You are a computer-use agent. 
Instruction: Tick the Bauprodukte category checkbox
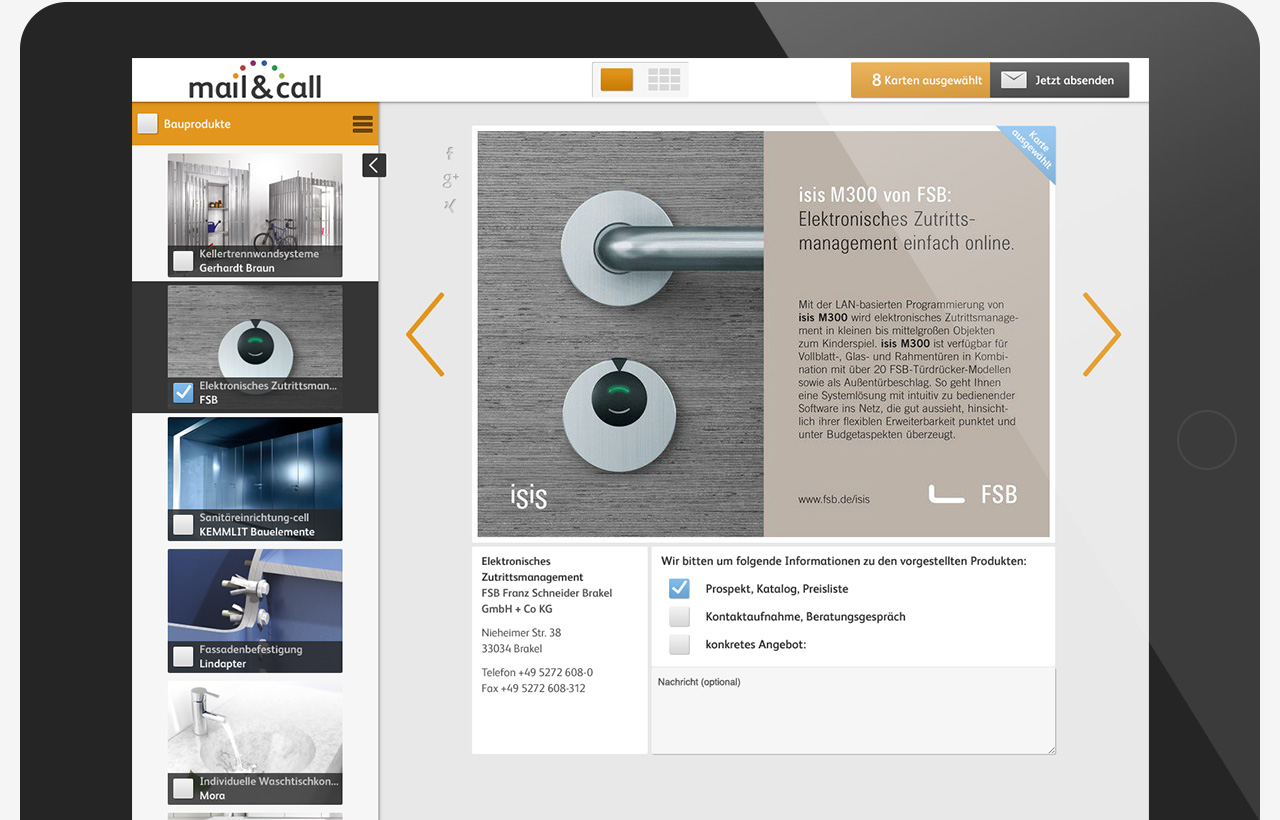click(x=148, y=124)
